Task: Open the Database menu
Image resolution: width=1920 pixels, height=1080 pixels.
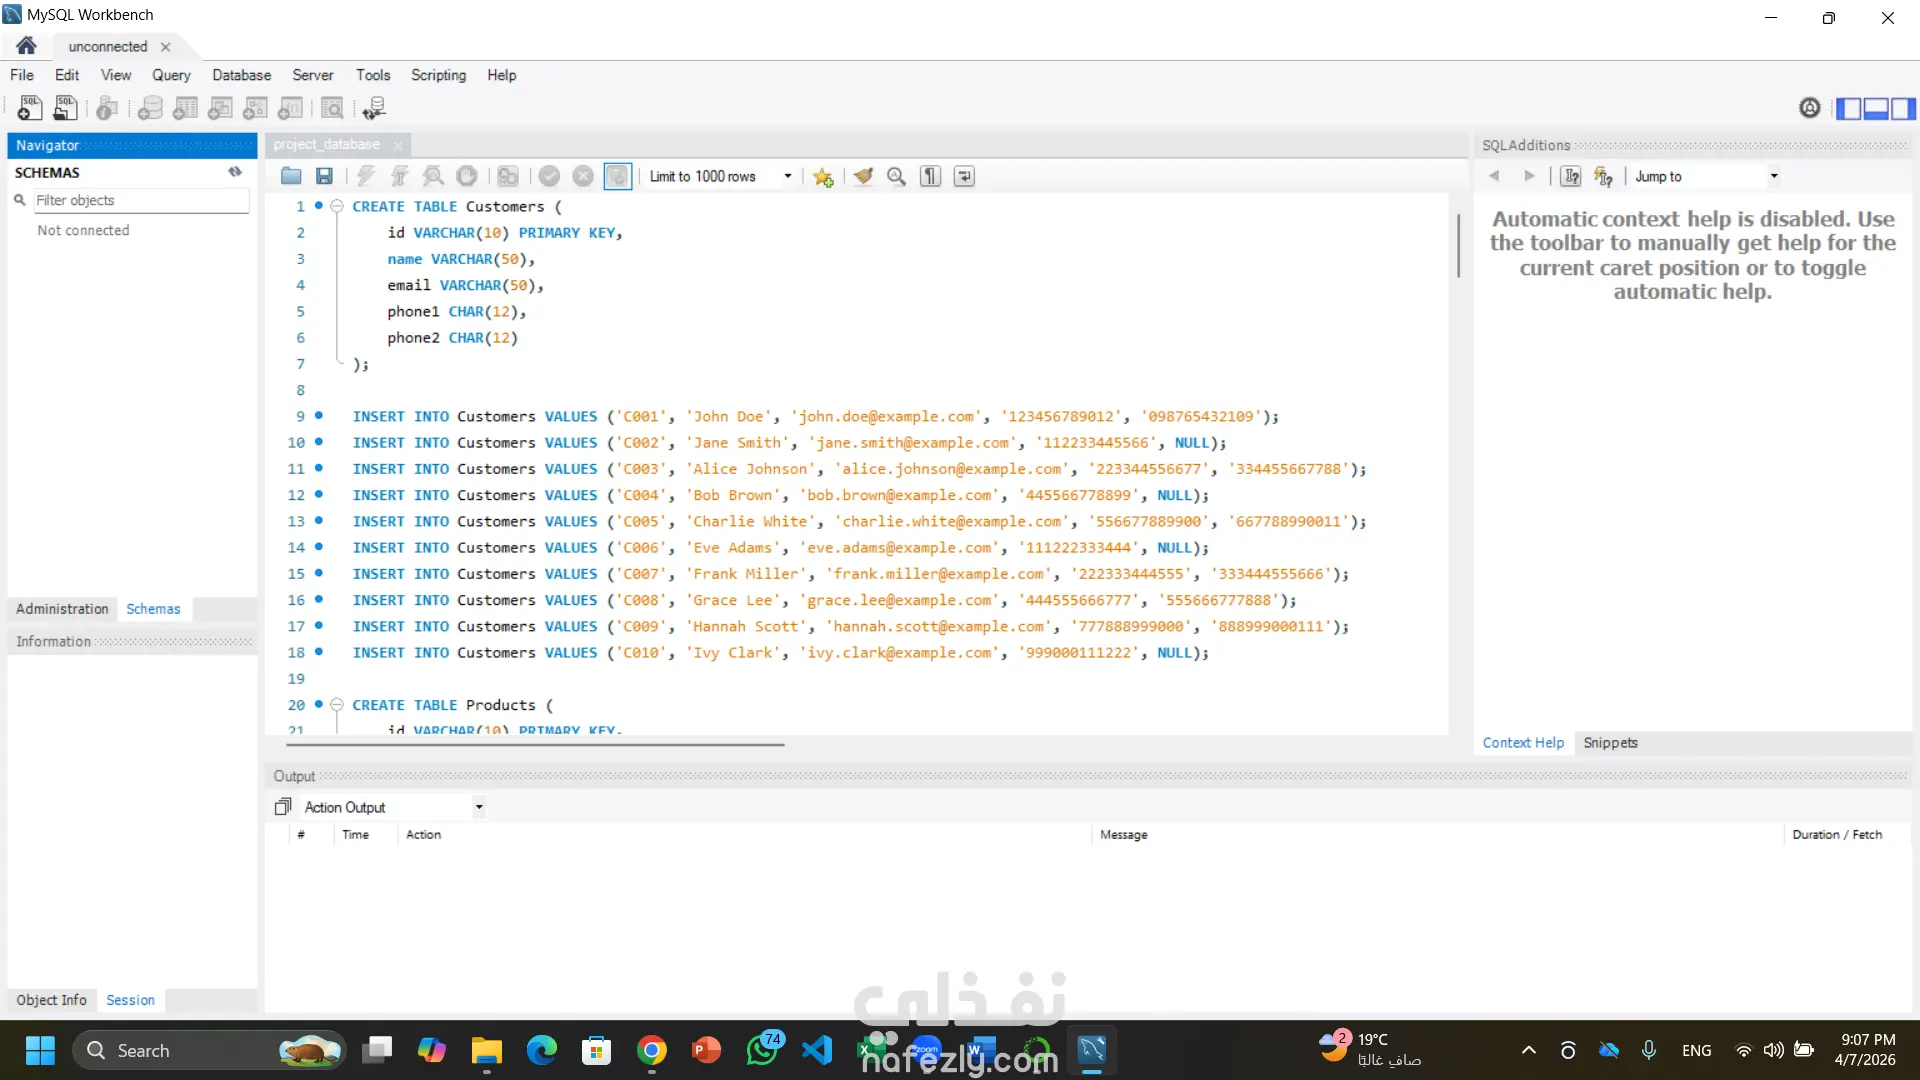Action: (x=241, y=75)
